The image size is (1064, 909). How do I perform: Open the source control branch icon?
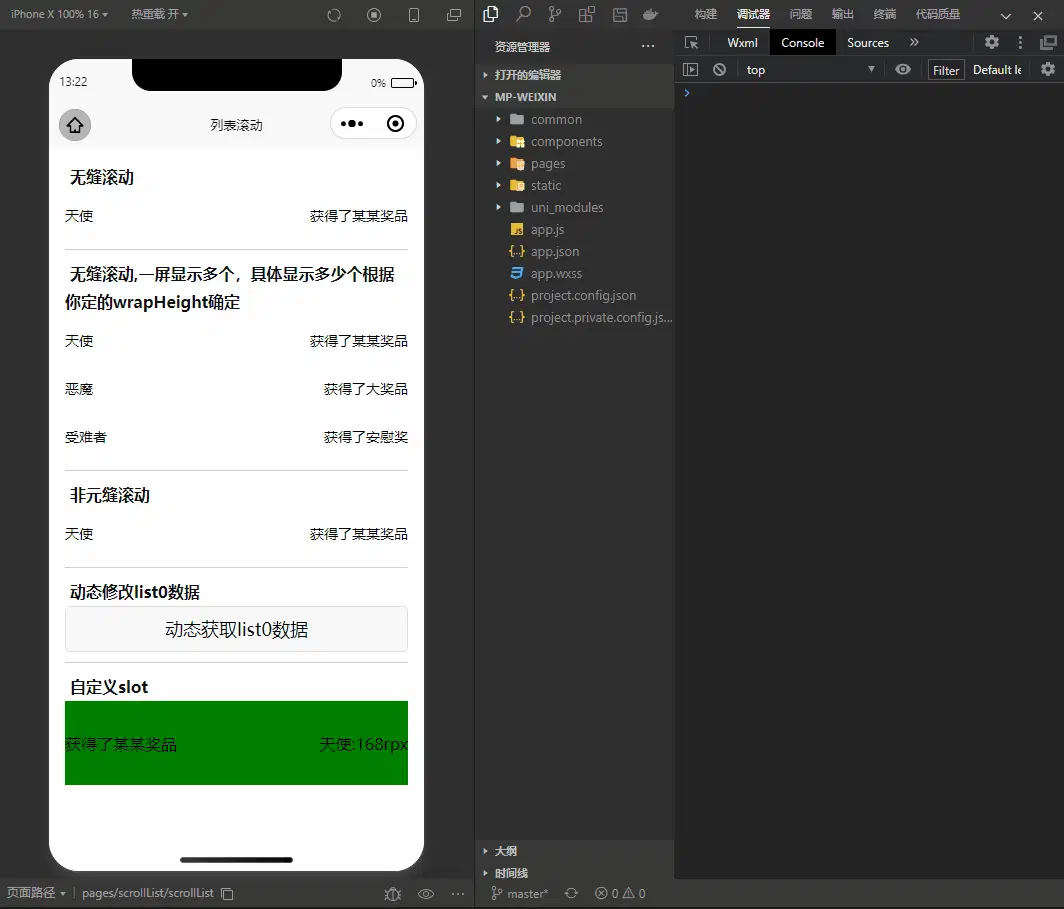[555, 14]
